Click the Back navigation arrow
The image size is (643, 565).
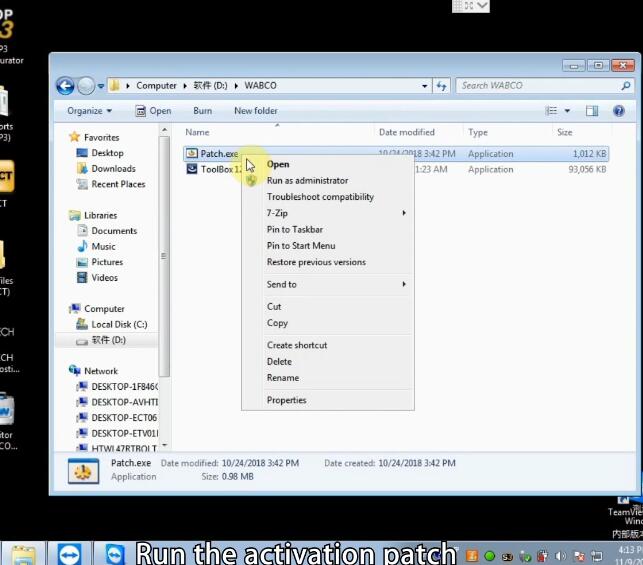point(65,86)
